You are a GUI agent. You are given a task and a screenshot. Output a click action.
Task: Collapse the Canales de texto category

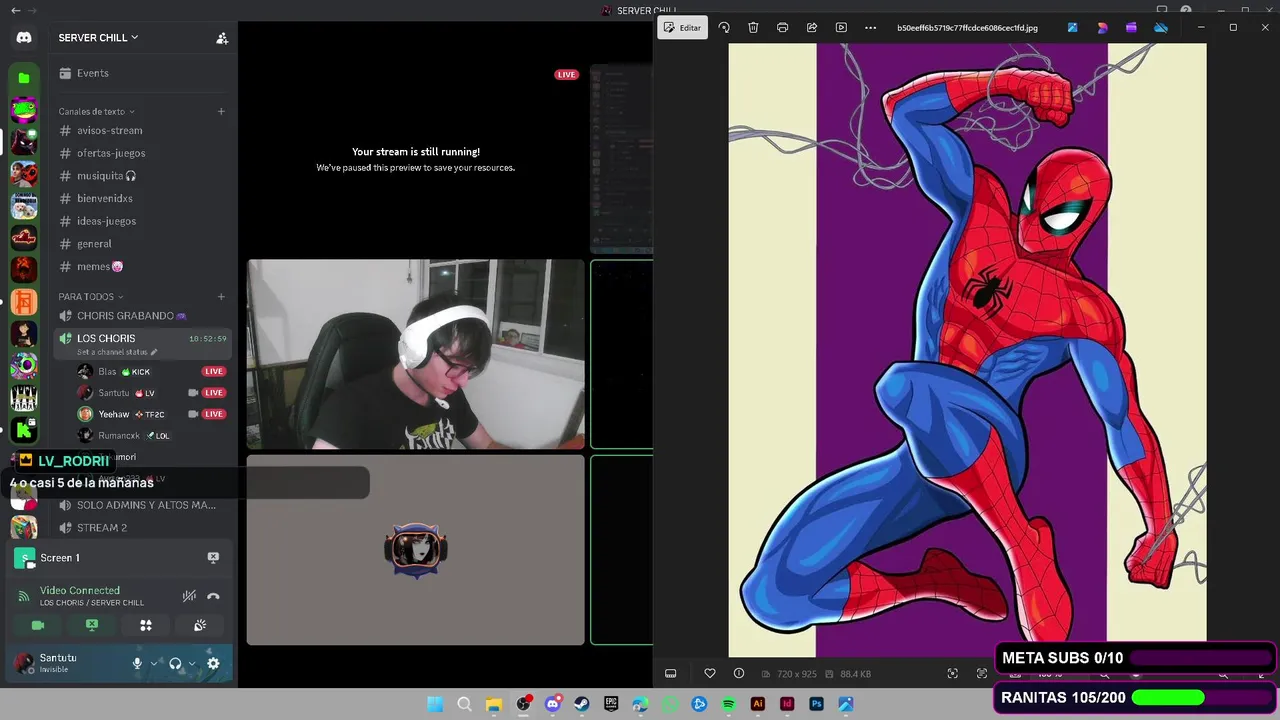pos(96,111)
